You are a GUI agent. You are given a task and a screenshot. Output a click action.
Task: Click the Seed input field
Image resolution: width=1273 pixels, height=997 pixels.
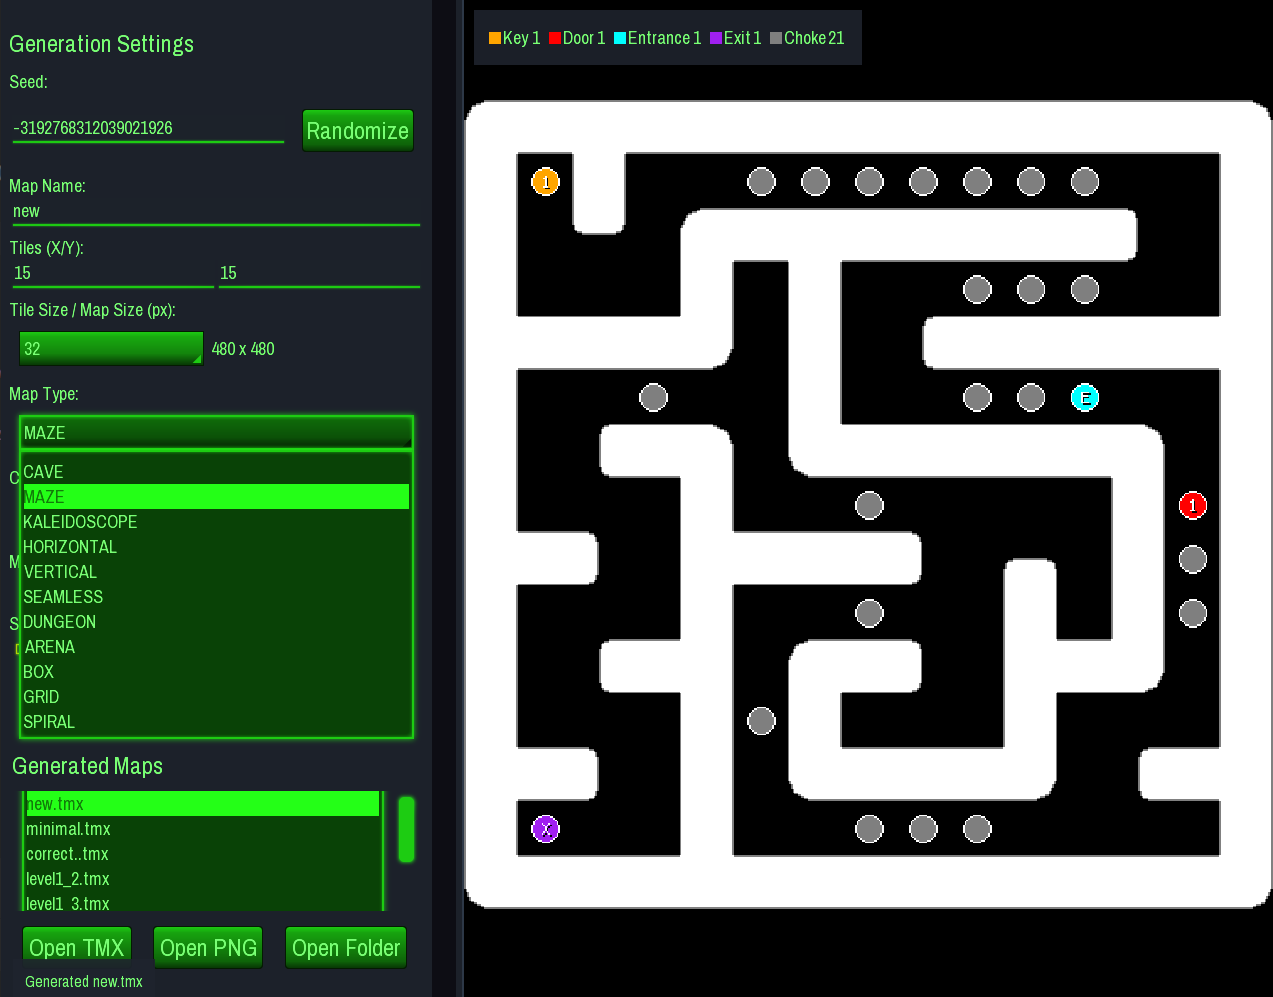coord(148,128)
